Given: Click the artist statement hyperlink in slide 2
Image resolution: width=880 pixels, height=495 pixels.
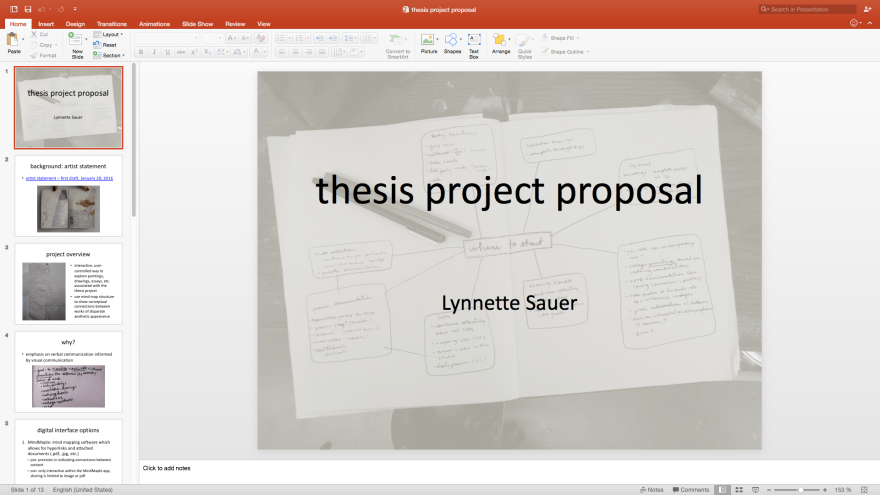Looking at the screenshot, I should [x=69, y=178].
